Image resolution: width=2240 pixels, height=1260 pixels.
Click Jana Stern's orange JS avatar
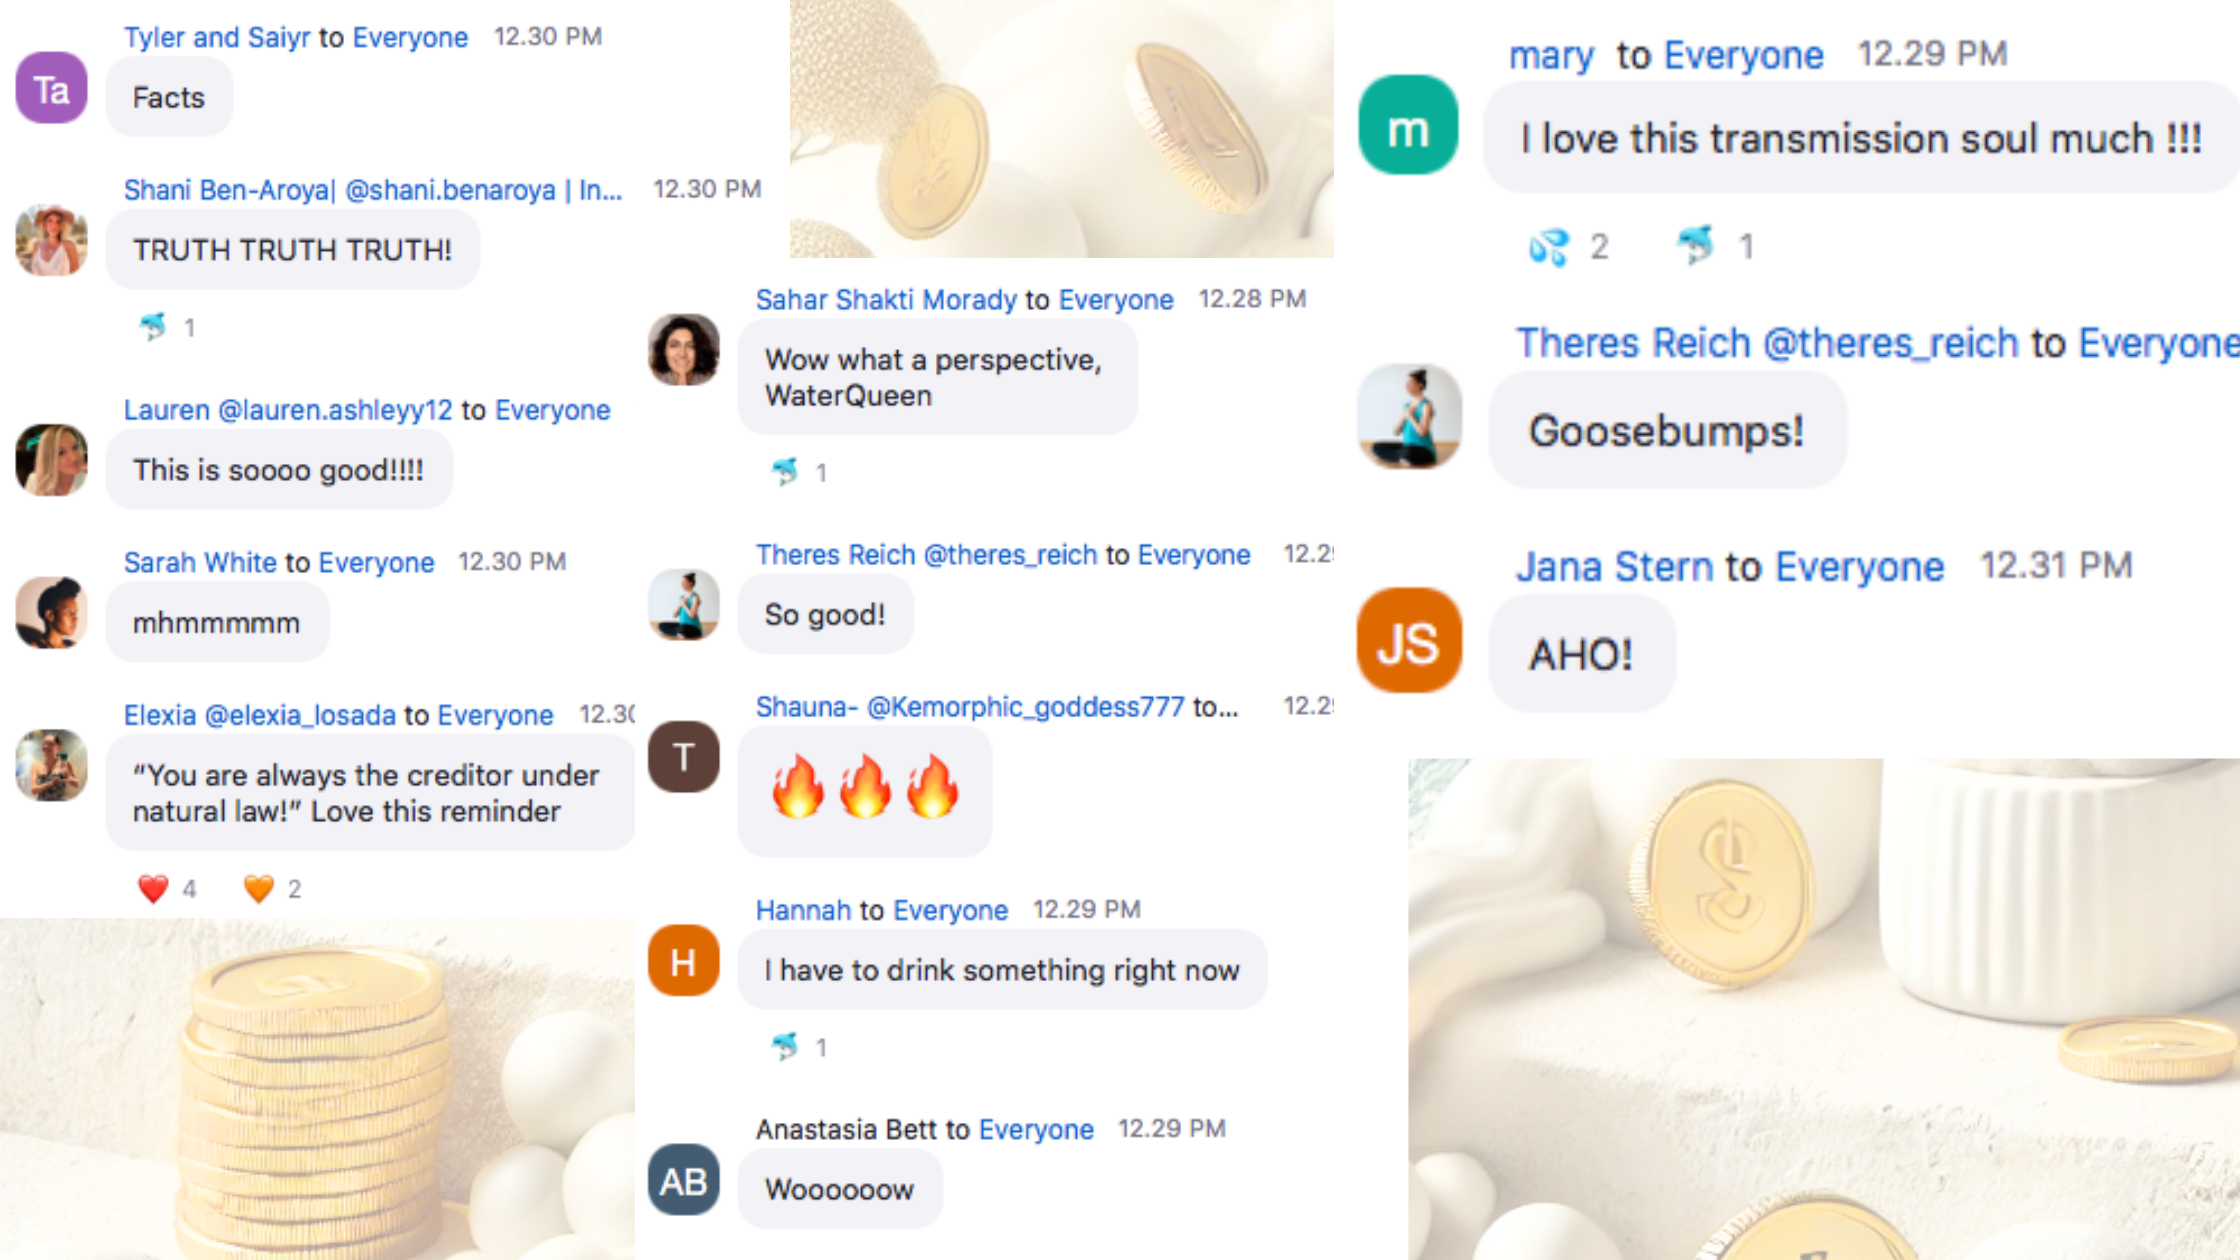tap(1408, 641)
